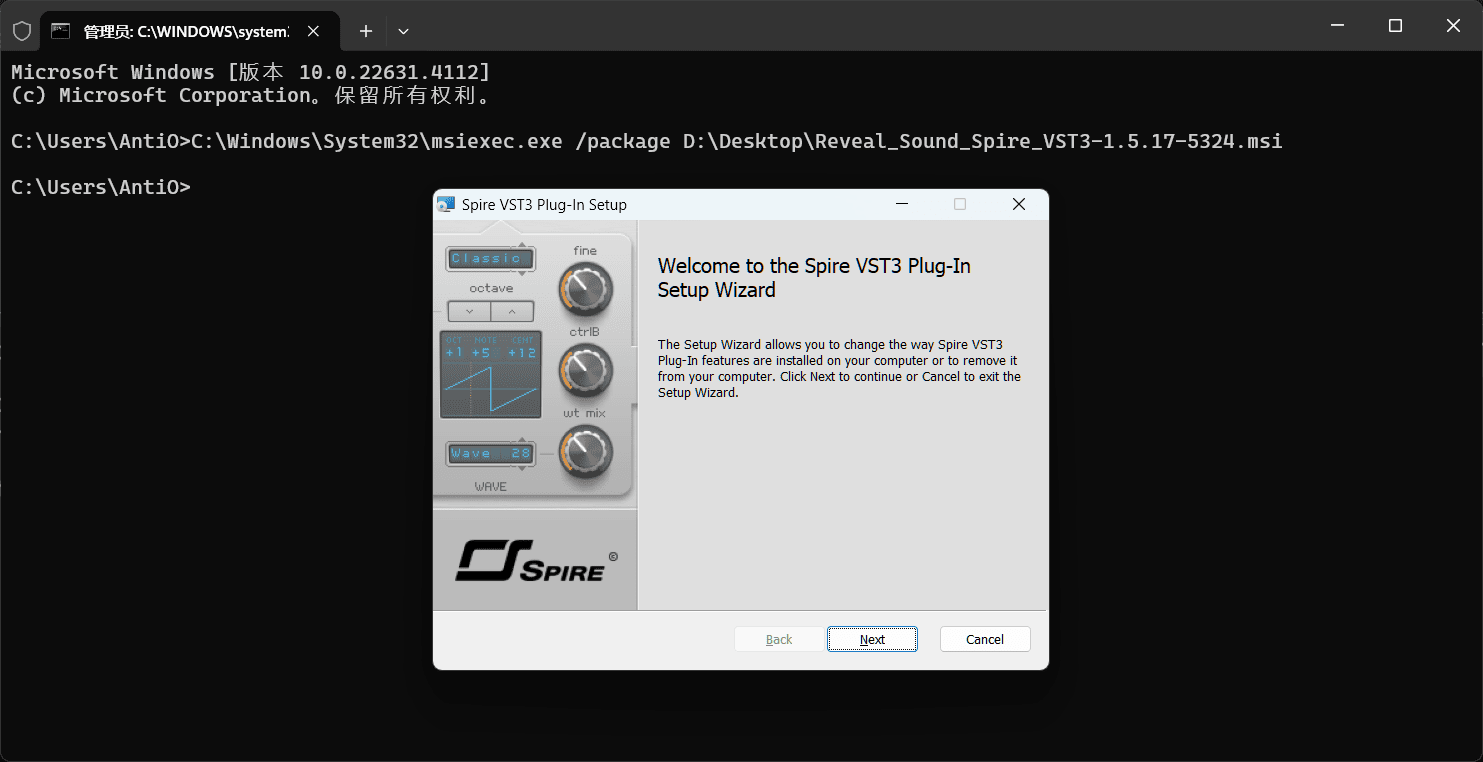Click the Spire logo banner image

click(535, 560)
